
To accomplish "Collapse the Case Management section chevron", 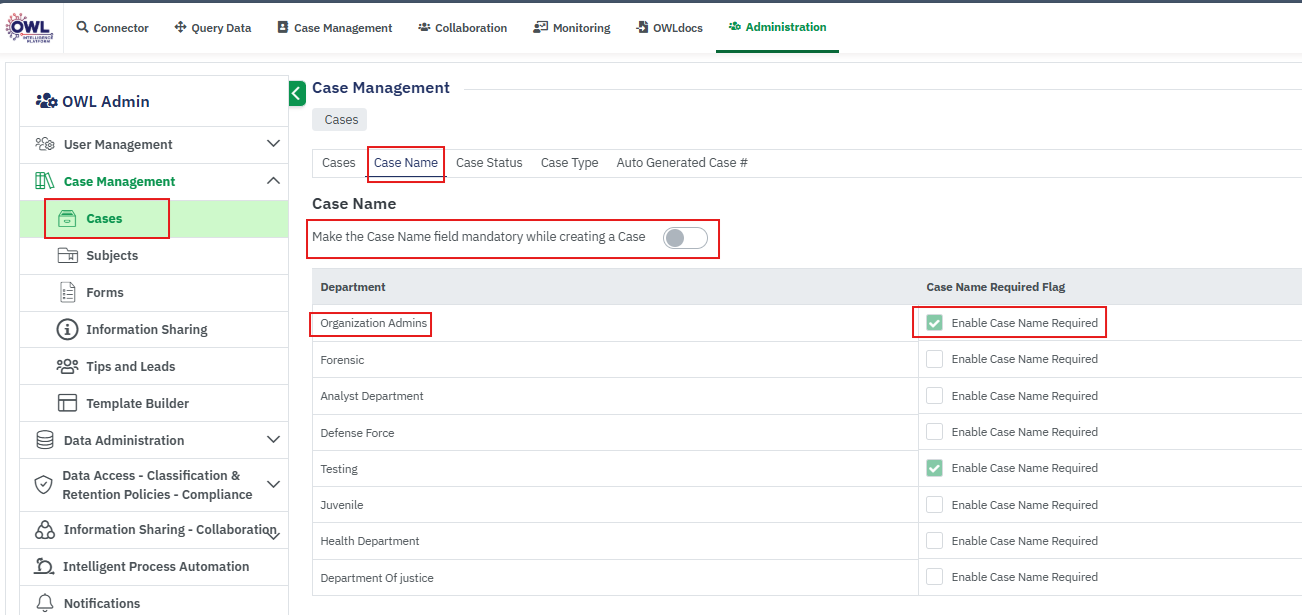I will [x=273, y=181].
